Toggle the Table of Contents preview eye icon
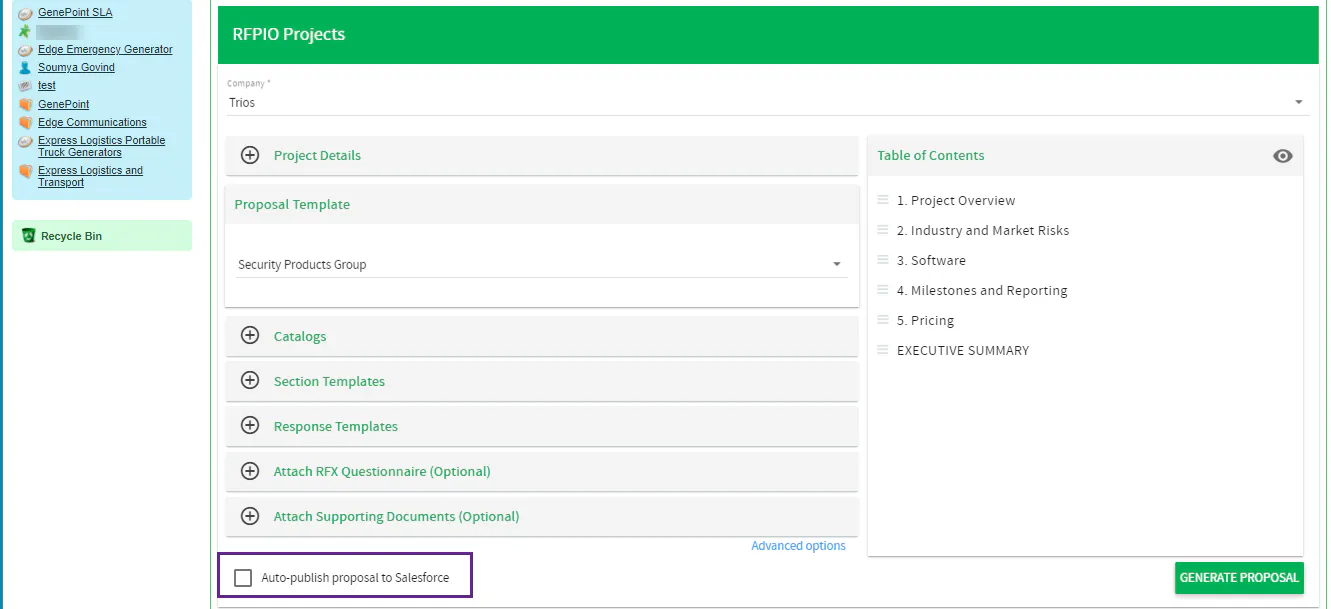This screenshot has height=609, width=1331. pos(1283,156)
